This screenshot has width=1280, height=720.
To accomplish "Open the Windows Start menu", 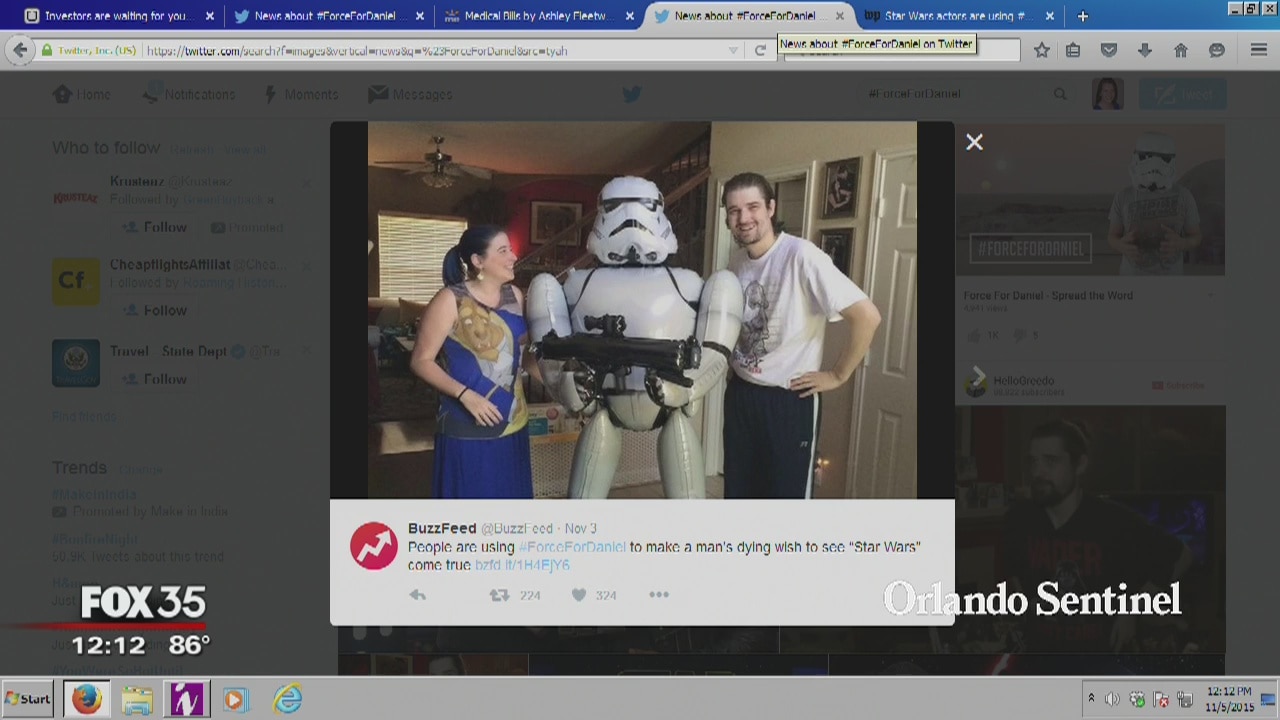I will click(x=28, y=699).
